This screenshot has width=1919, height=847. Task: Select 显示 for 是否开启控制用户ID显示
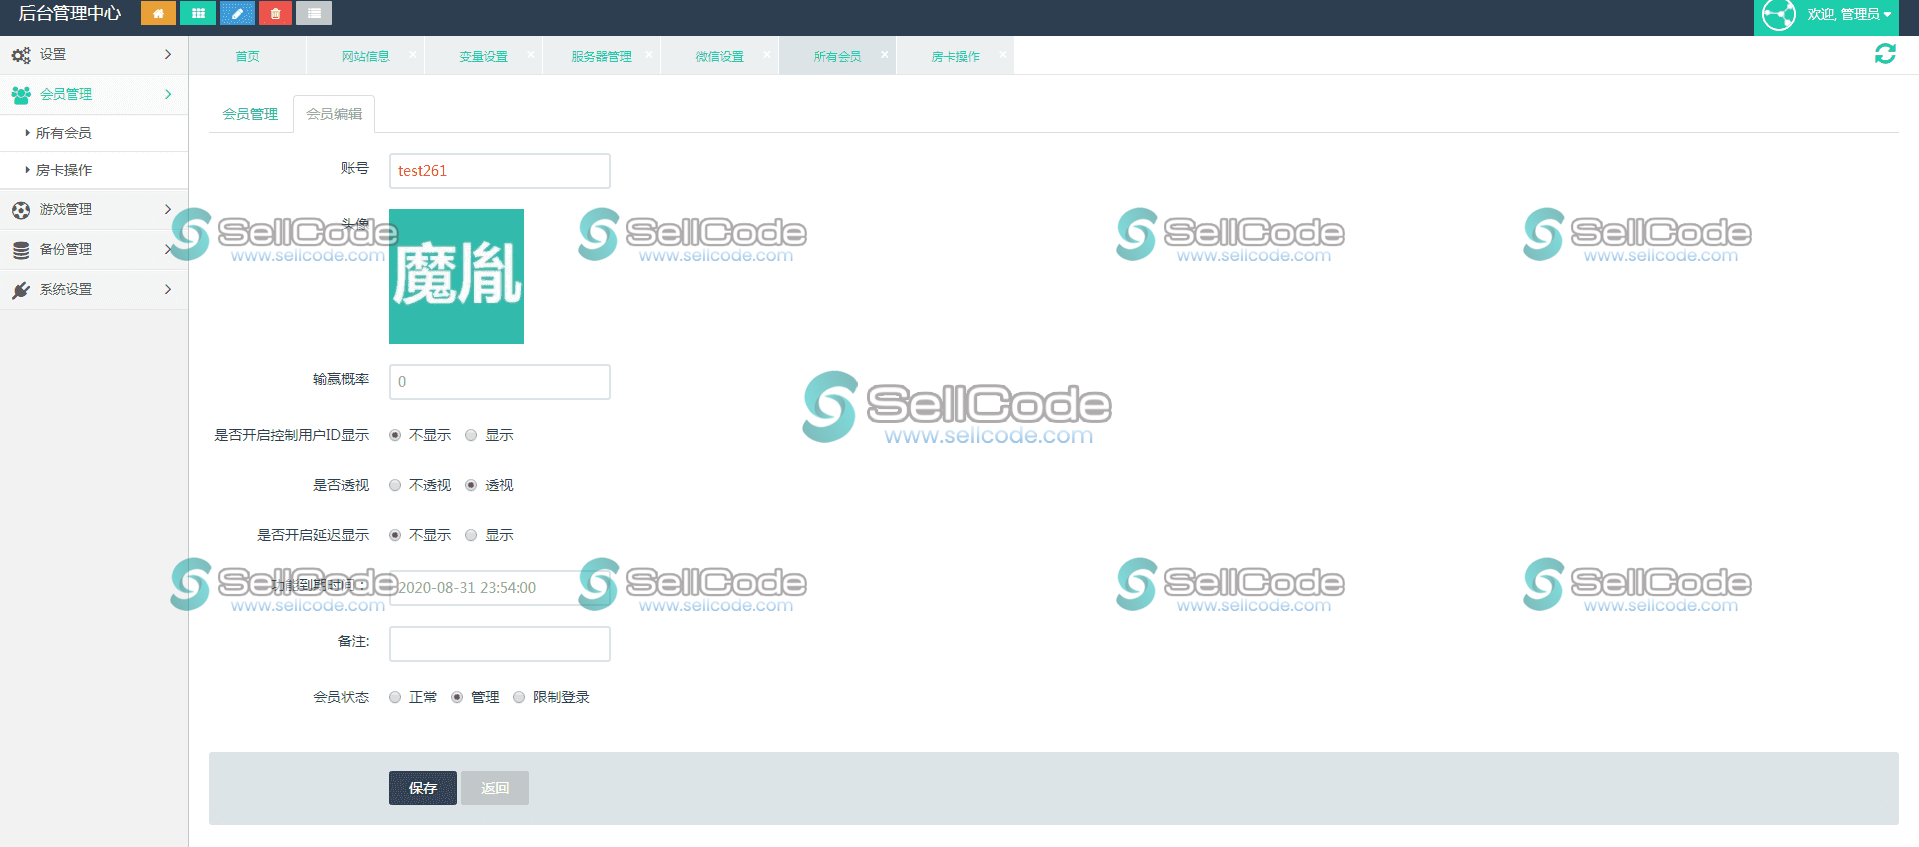[471, 435]
